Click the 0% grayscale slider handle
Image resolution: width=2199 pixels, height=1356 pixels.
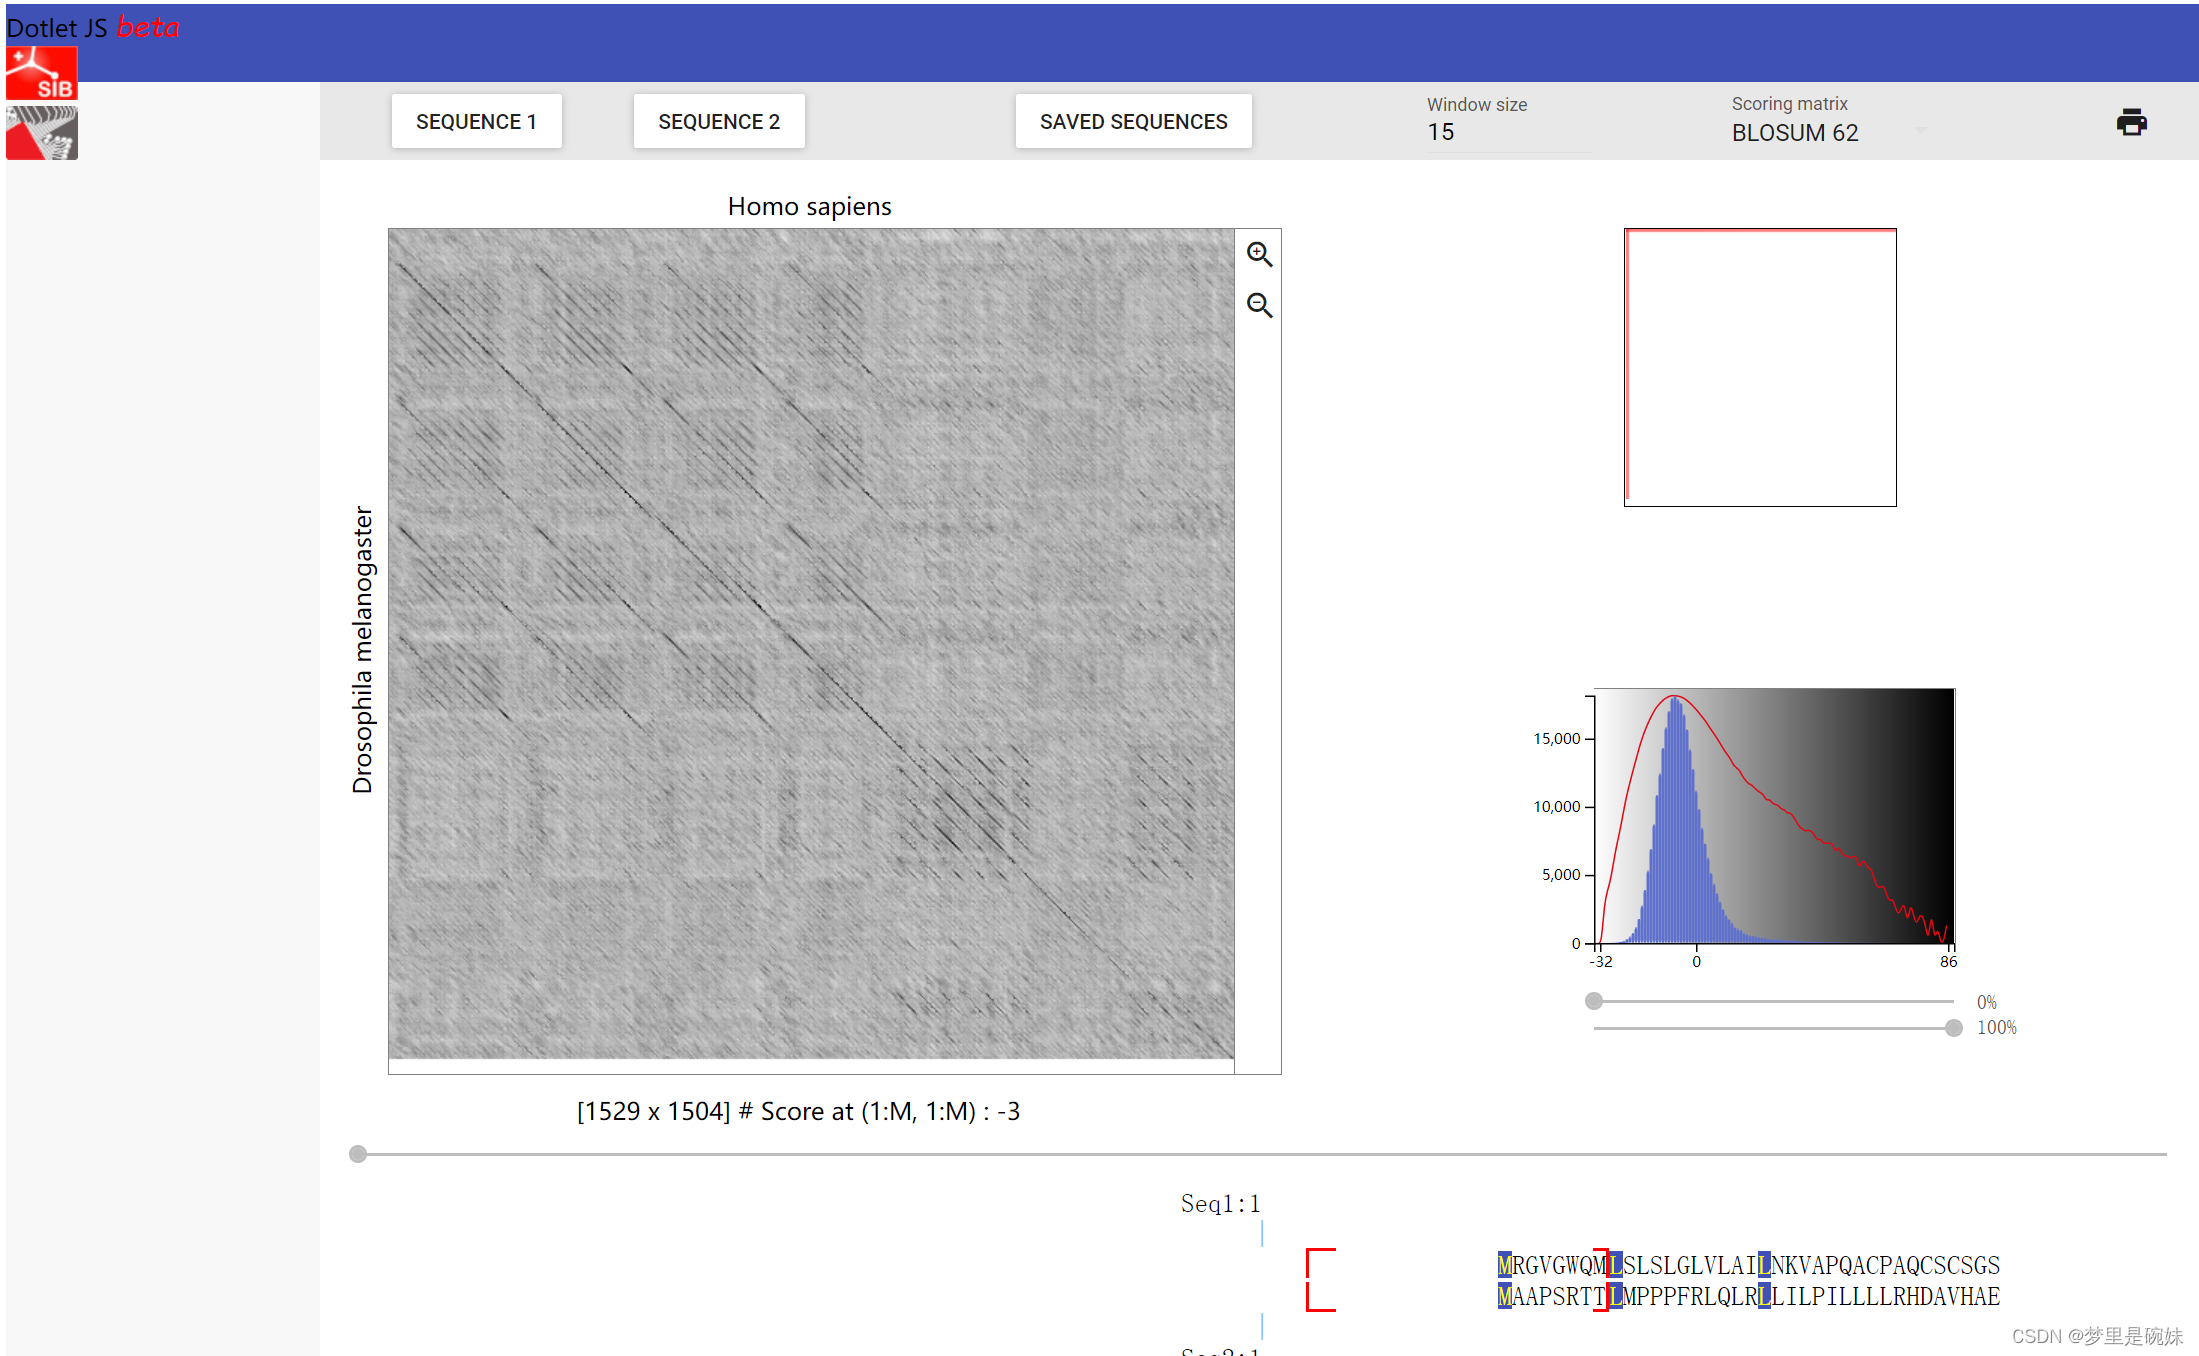tap(1594, 1001)
